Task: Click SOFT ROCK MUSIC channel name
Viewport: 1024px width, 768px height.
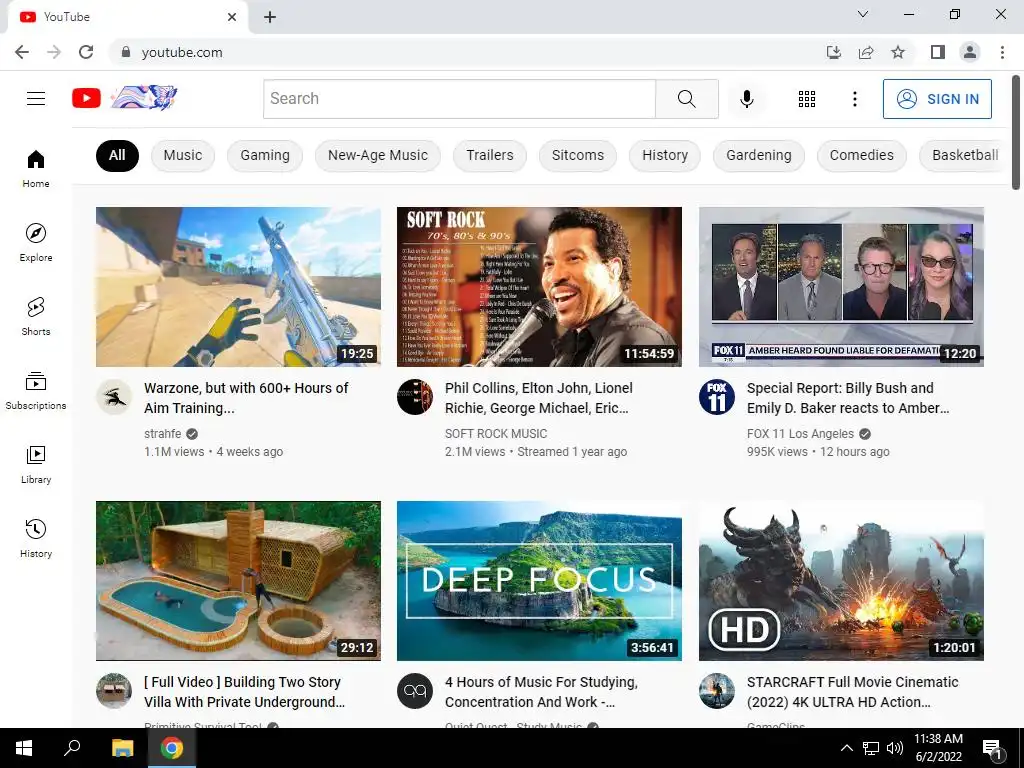Action: (x=496, y=434)
